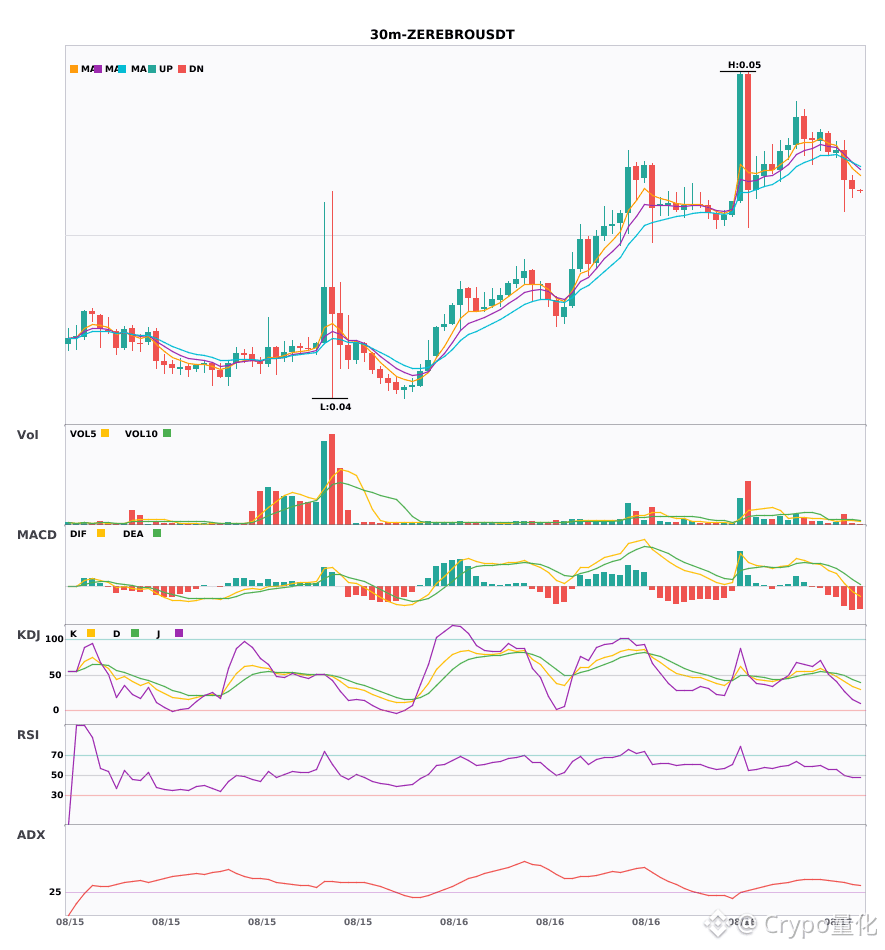This screenshot has height=950, width=885.
Task: Toggle the yellow K line legend marker
Action: coord(91,633)
